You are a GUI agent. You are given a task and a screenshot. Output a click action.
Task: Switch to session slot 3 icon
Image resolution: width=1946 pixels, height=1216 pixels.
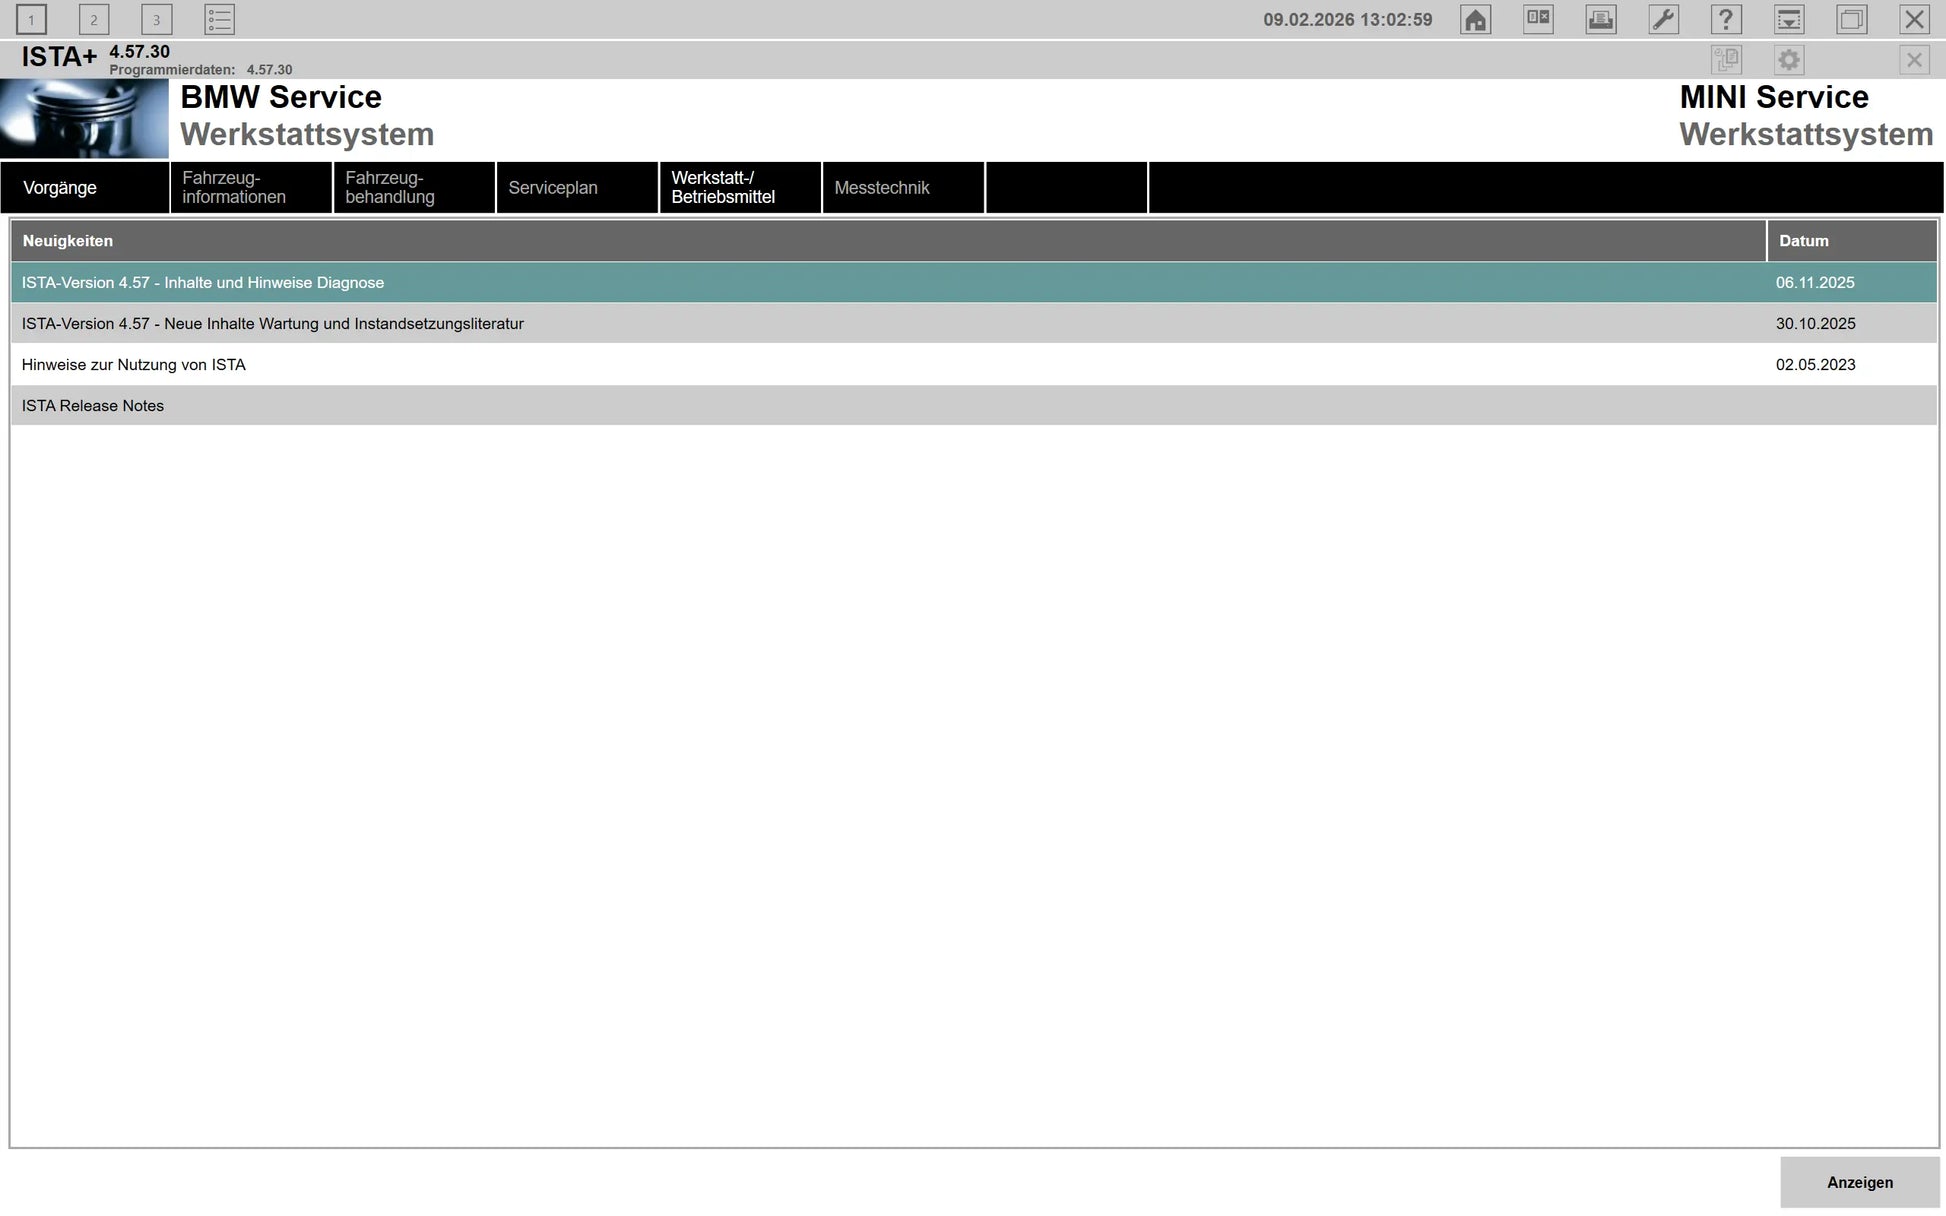click(156, 20)
